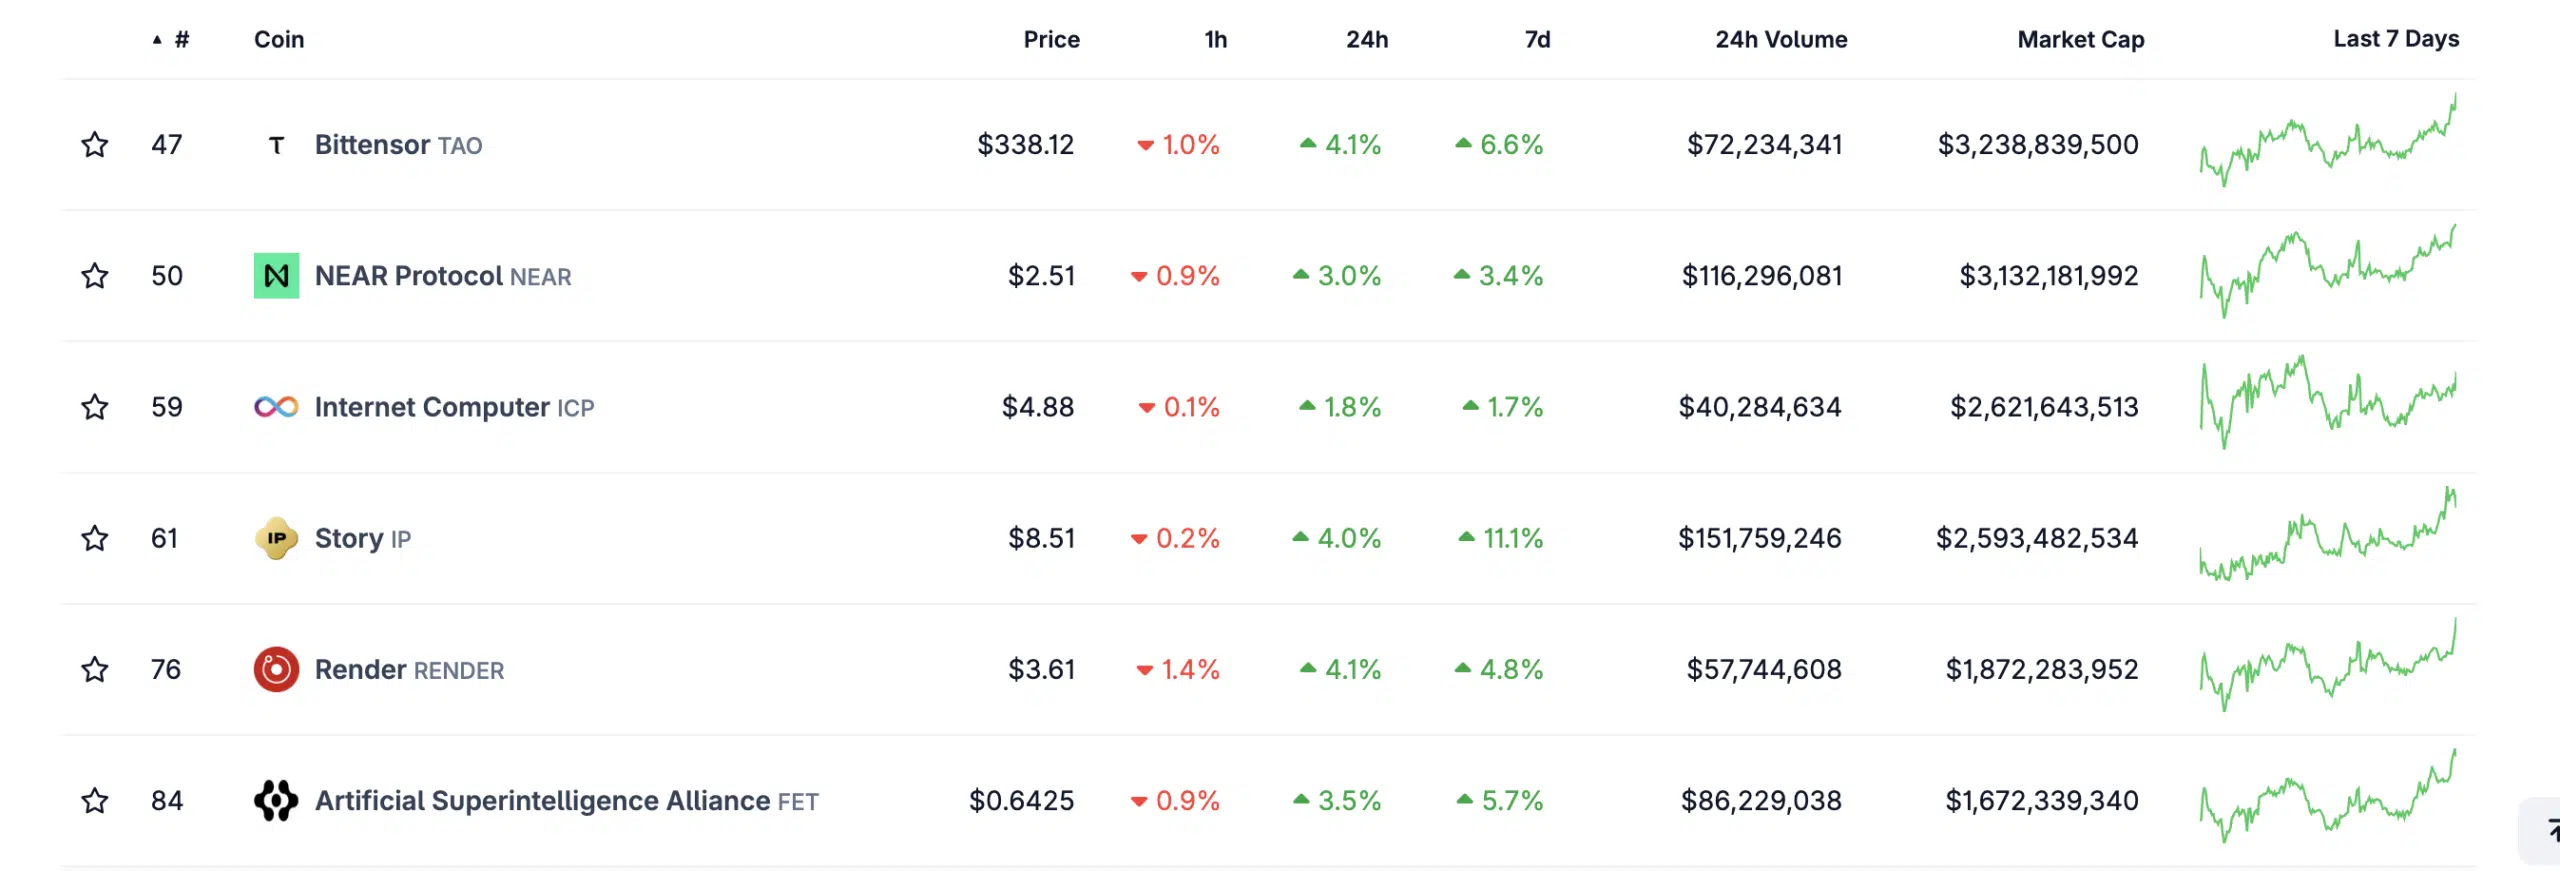2560x871 pixels.
Task: Click the Story IP coin logo
Action: click(276, 538)
